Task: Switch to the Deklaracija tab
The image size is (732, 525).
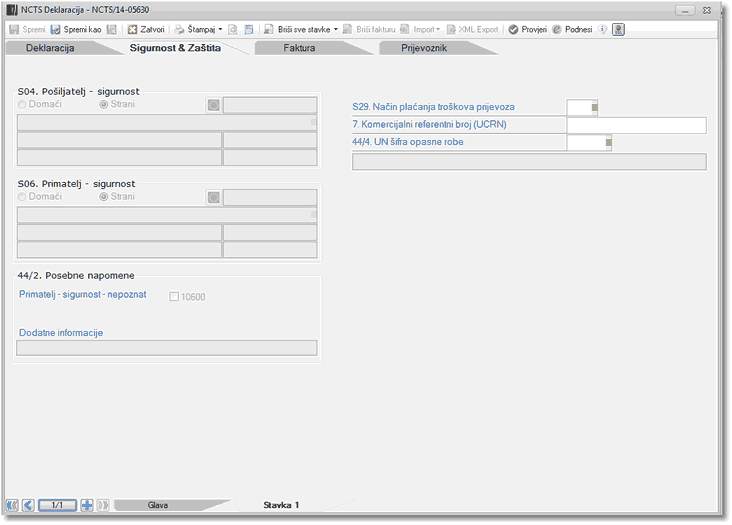Action: pyautogui.click(x=50, y=48)
